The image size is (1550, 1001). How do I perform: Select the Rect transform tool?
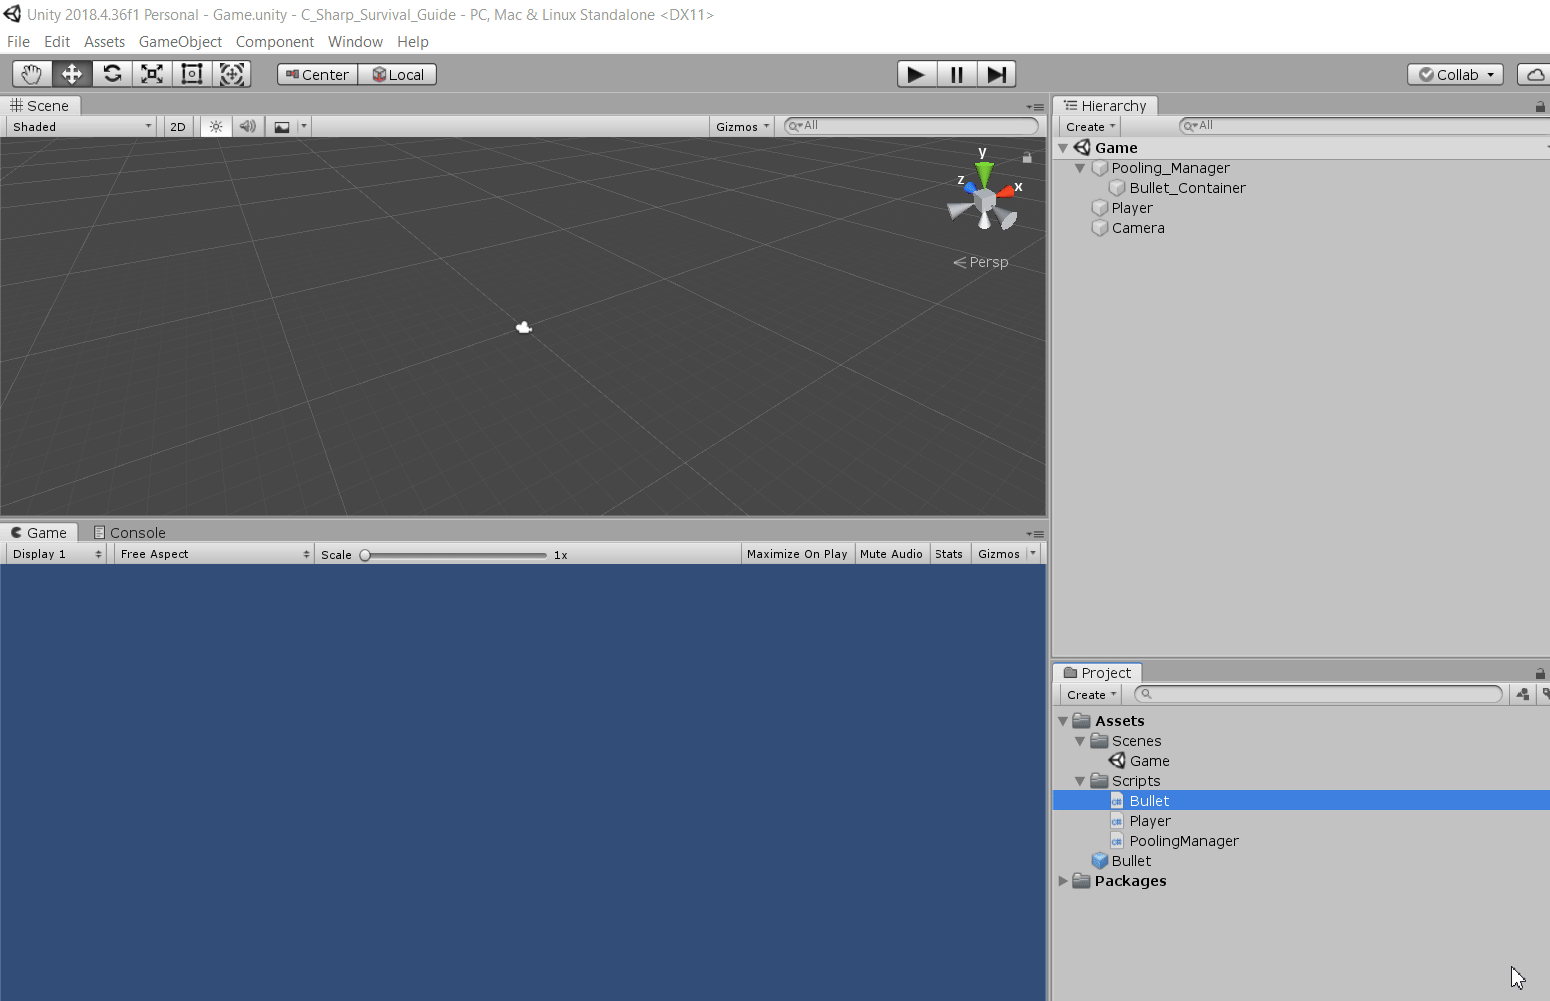tap(192, 74)
